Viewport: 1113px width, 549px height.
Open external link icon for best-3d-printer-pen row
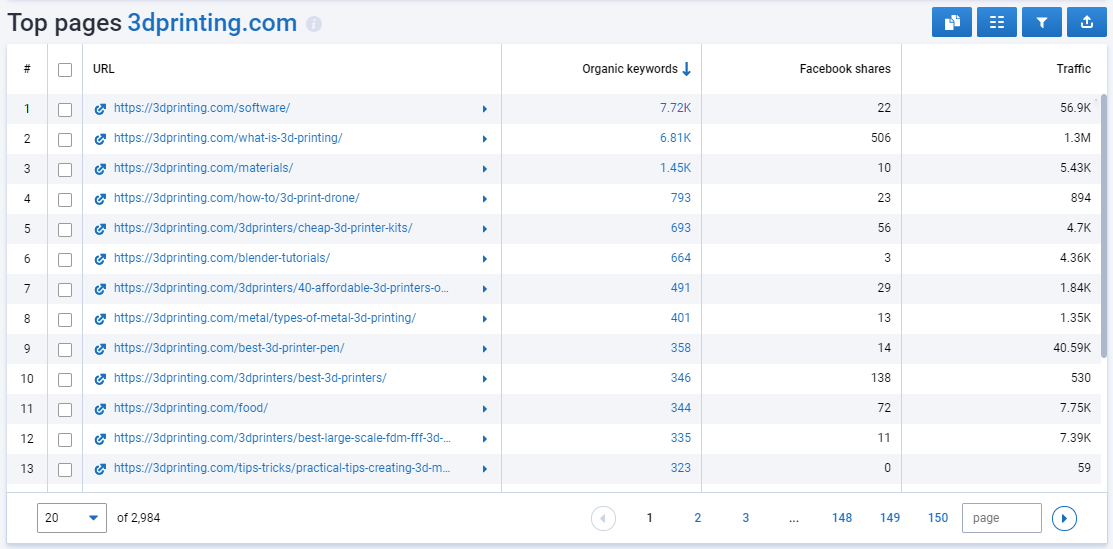click(100, 349)
